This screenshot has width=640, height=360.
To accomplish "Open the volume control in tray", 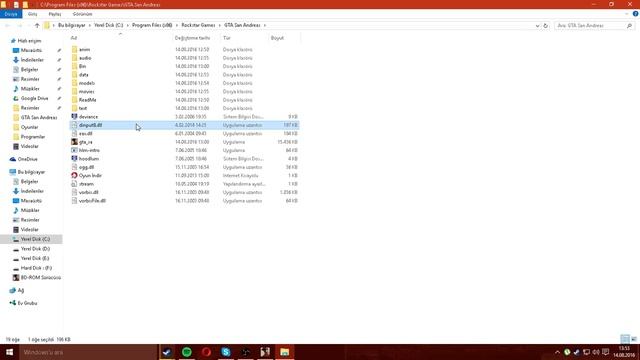I will coord(596,352).
